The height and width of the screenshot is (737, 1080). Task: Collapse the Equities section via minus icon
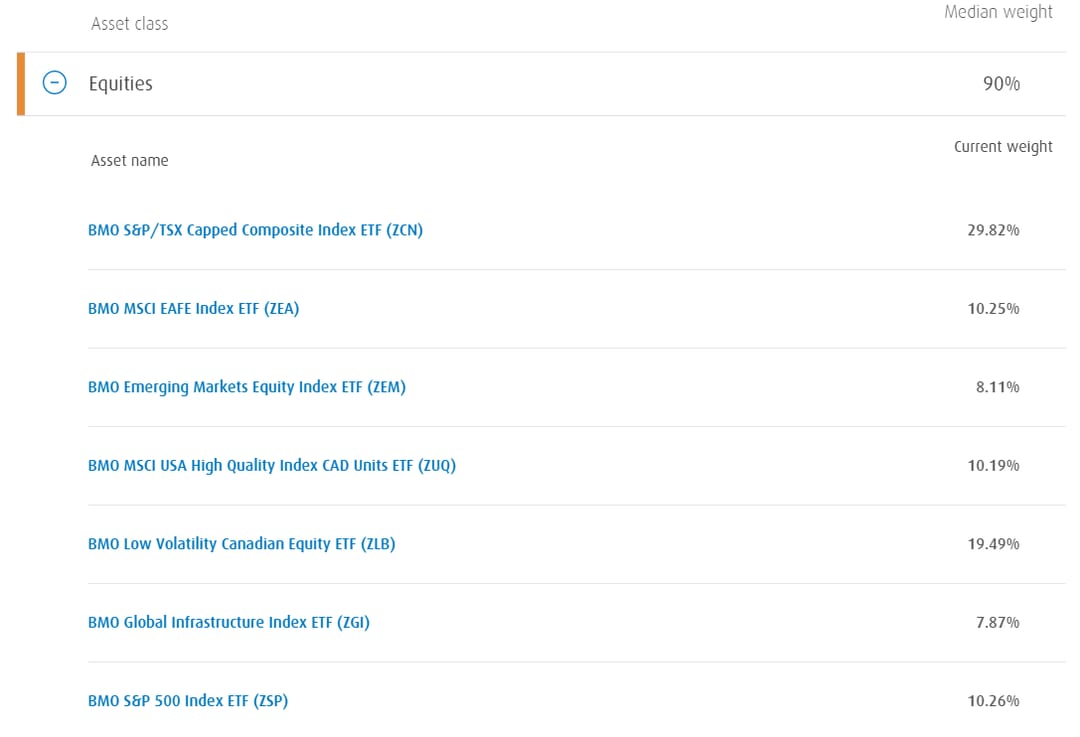point(54,83)
